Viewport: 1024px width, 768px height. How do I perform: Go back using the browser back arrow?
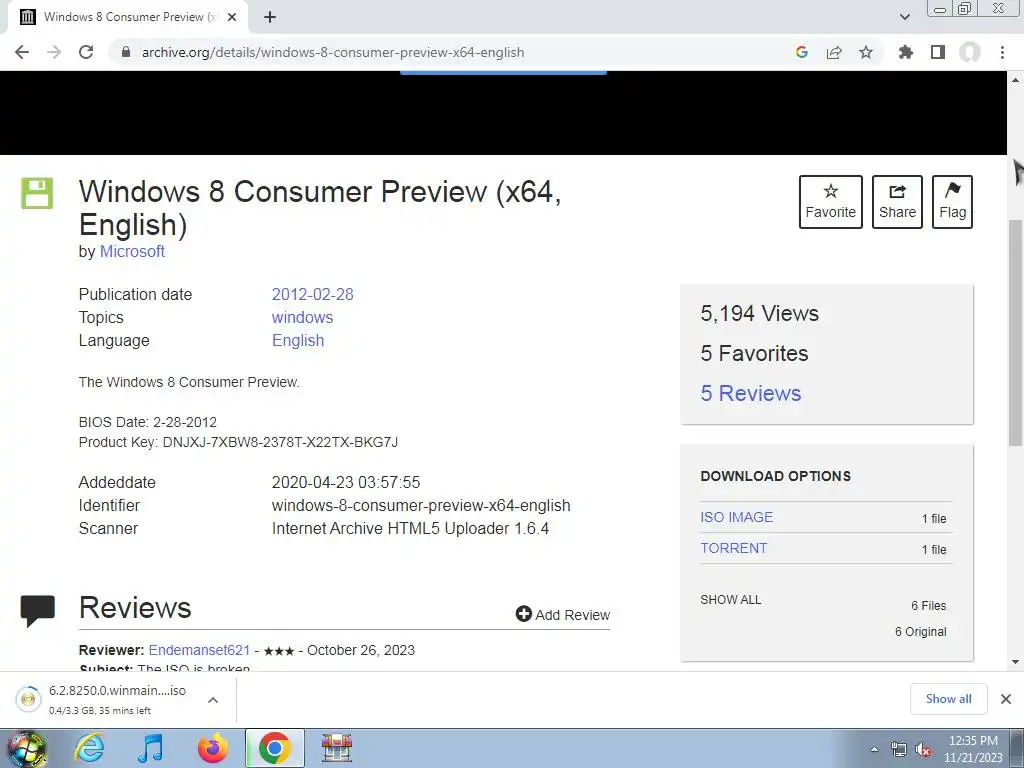pyautogui.click(x=22, y=52)
